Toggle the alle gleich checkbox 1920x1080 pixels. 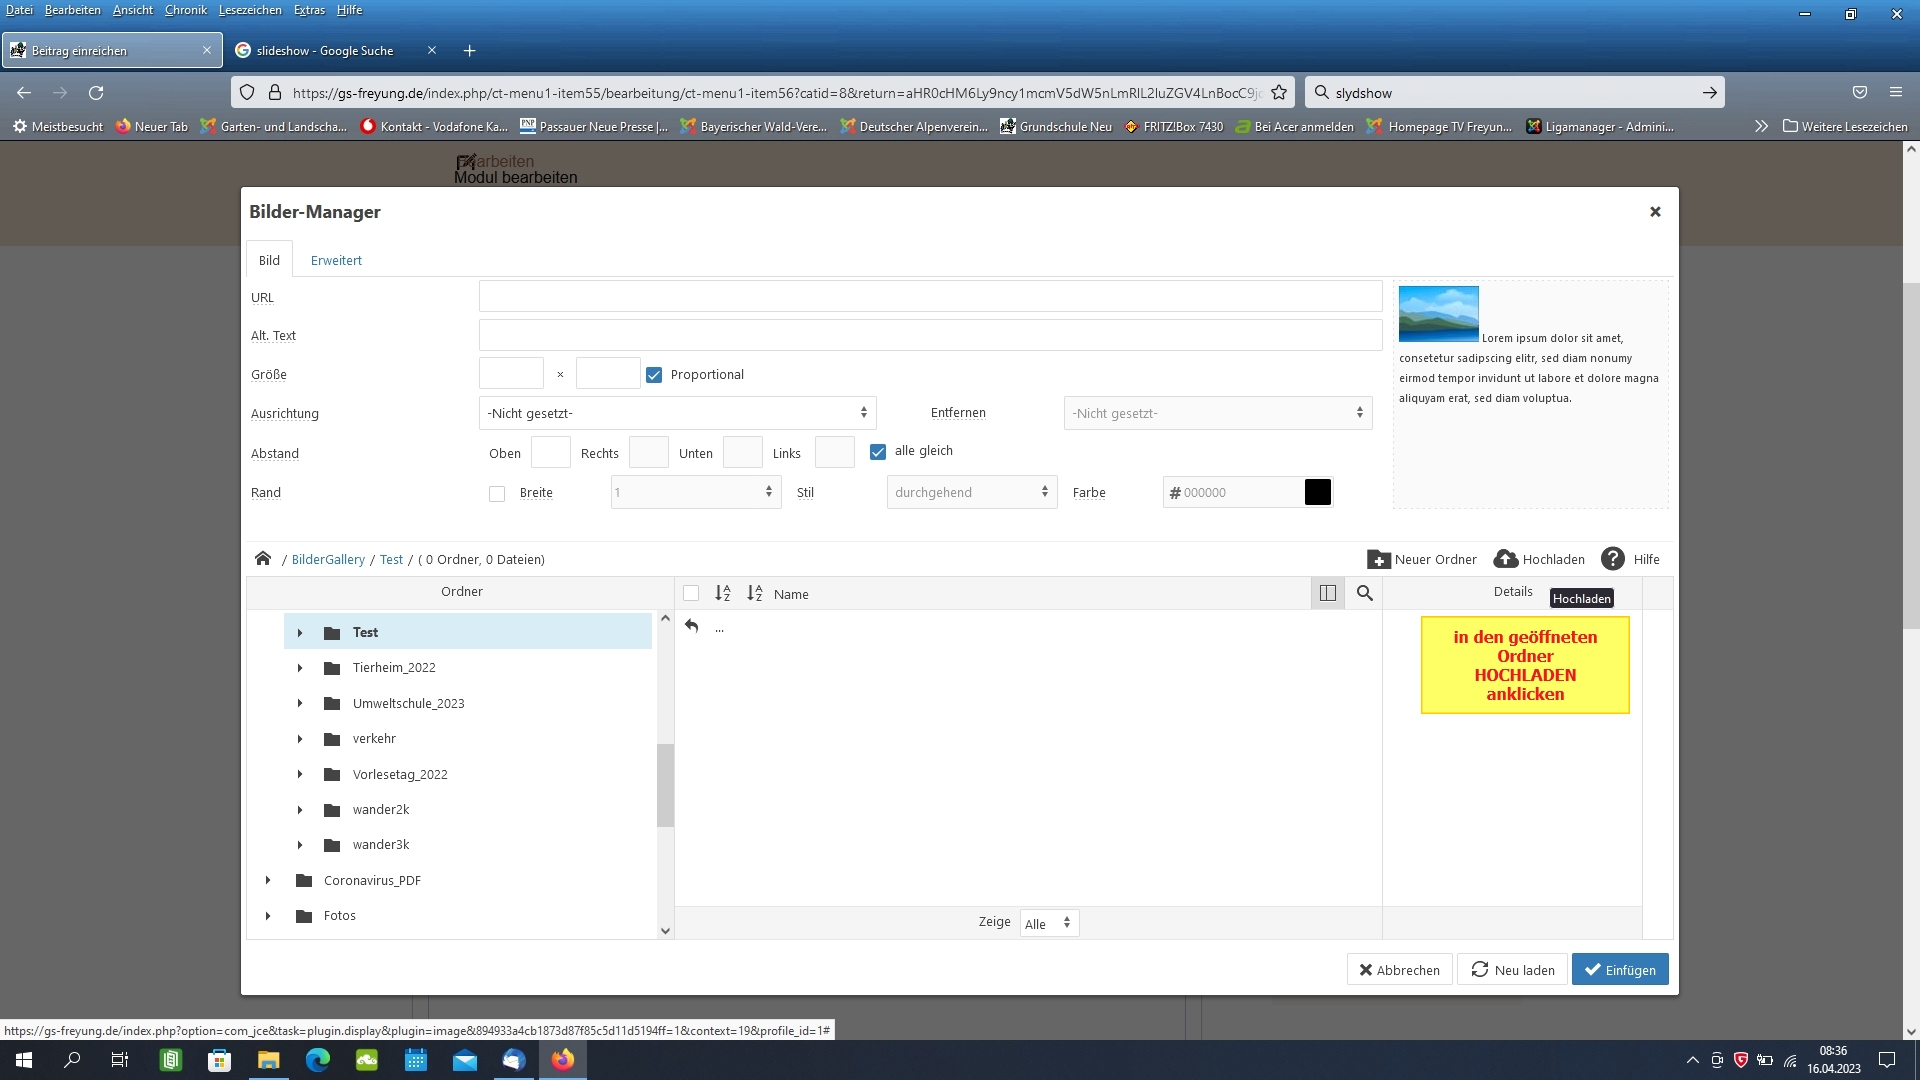pyautogui.click(x=878, y=452)
